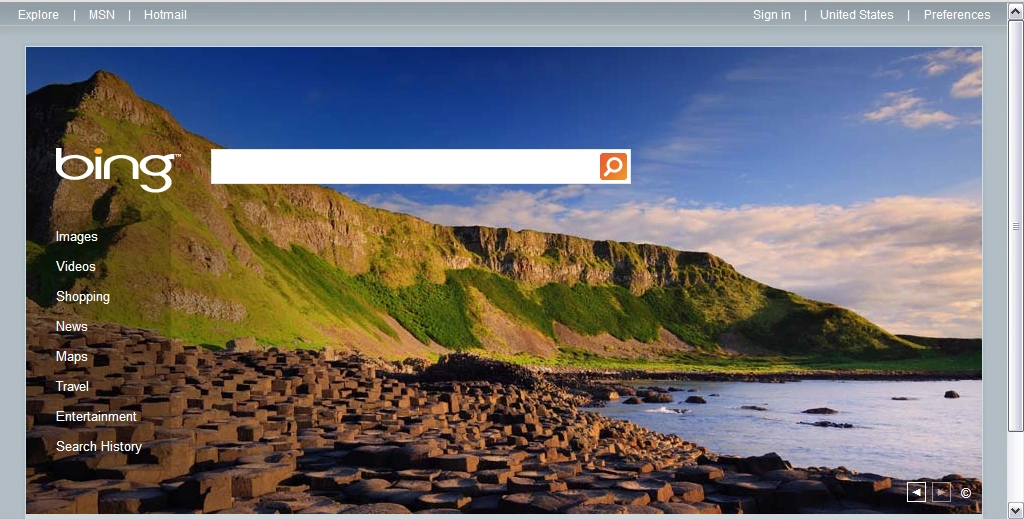Image resolution: width=1024 pixels, height=519 pixels.
Task: Click the Bing logo
Action: click(117, 168)
